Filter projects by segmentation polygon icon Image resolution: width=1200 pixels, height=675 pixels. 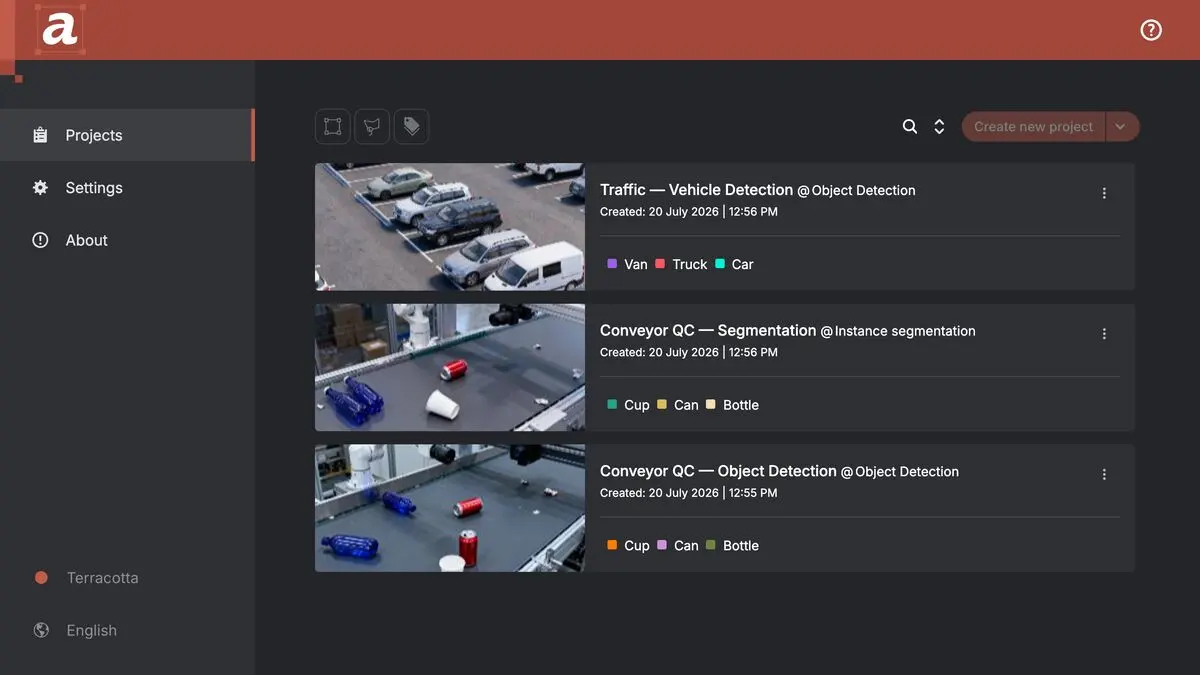[372, 126]
